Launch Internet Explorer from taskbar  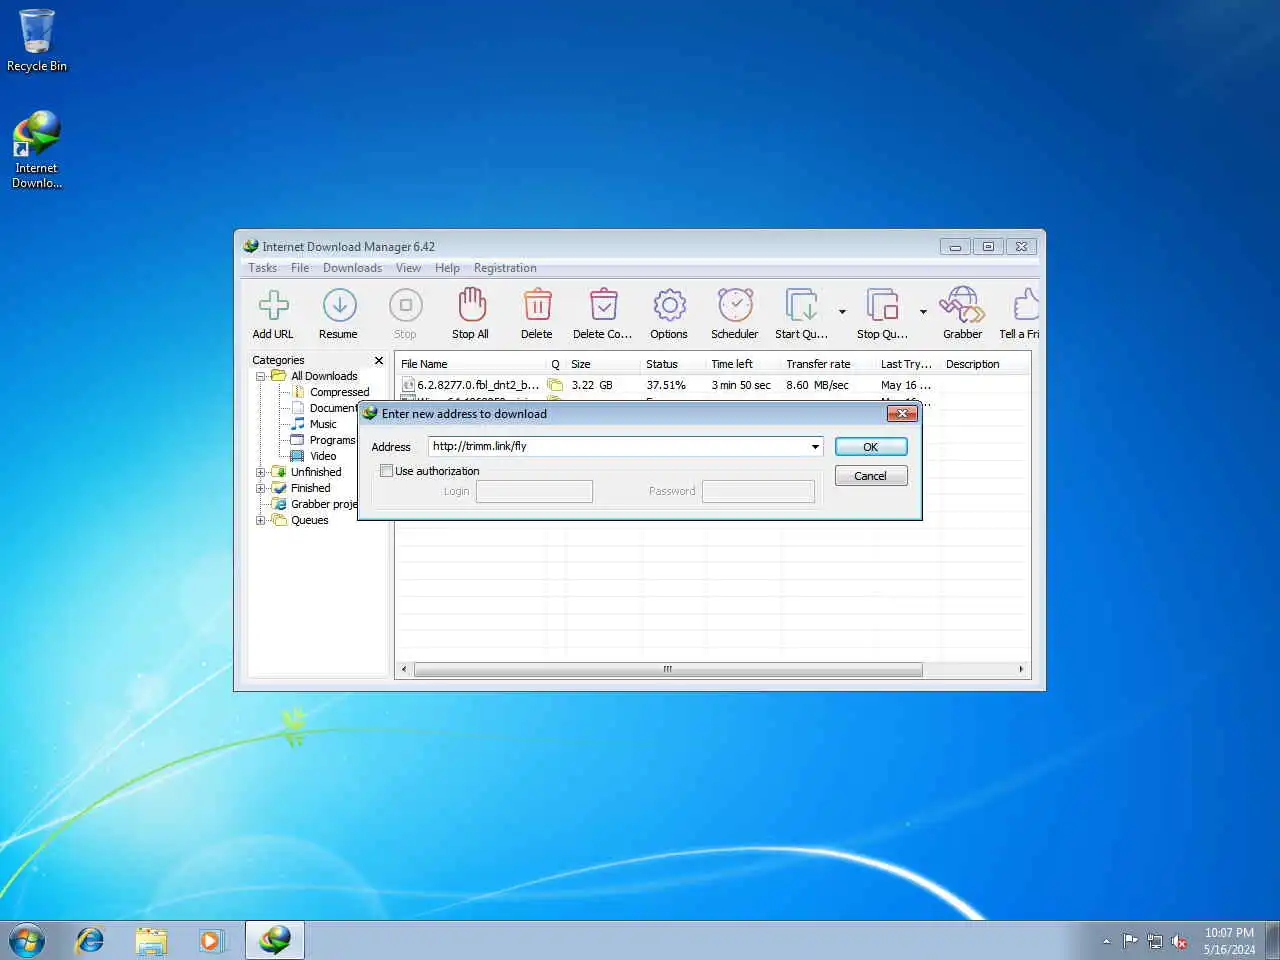pos(90,940)
